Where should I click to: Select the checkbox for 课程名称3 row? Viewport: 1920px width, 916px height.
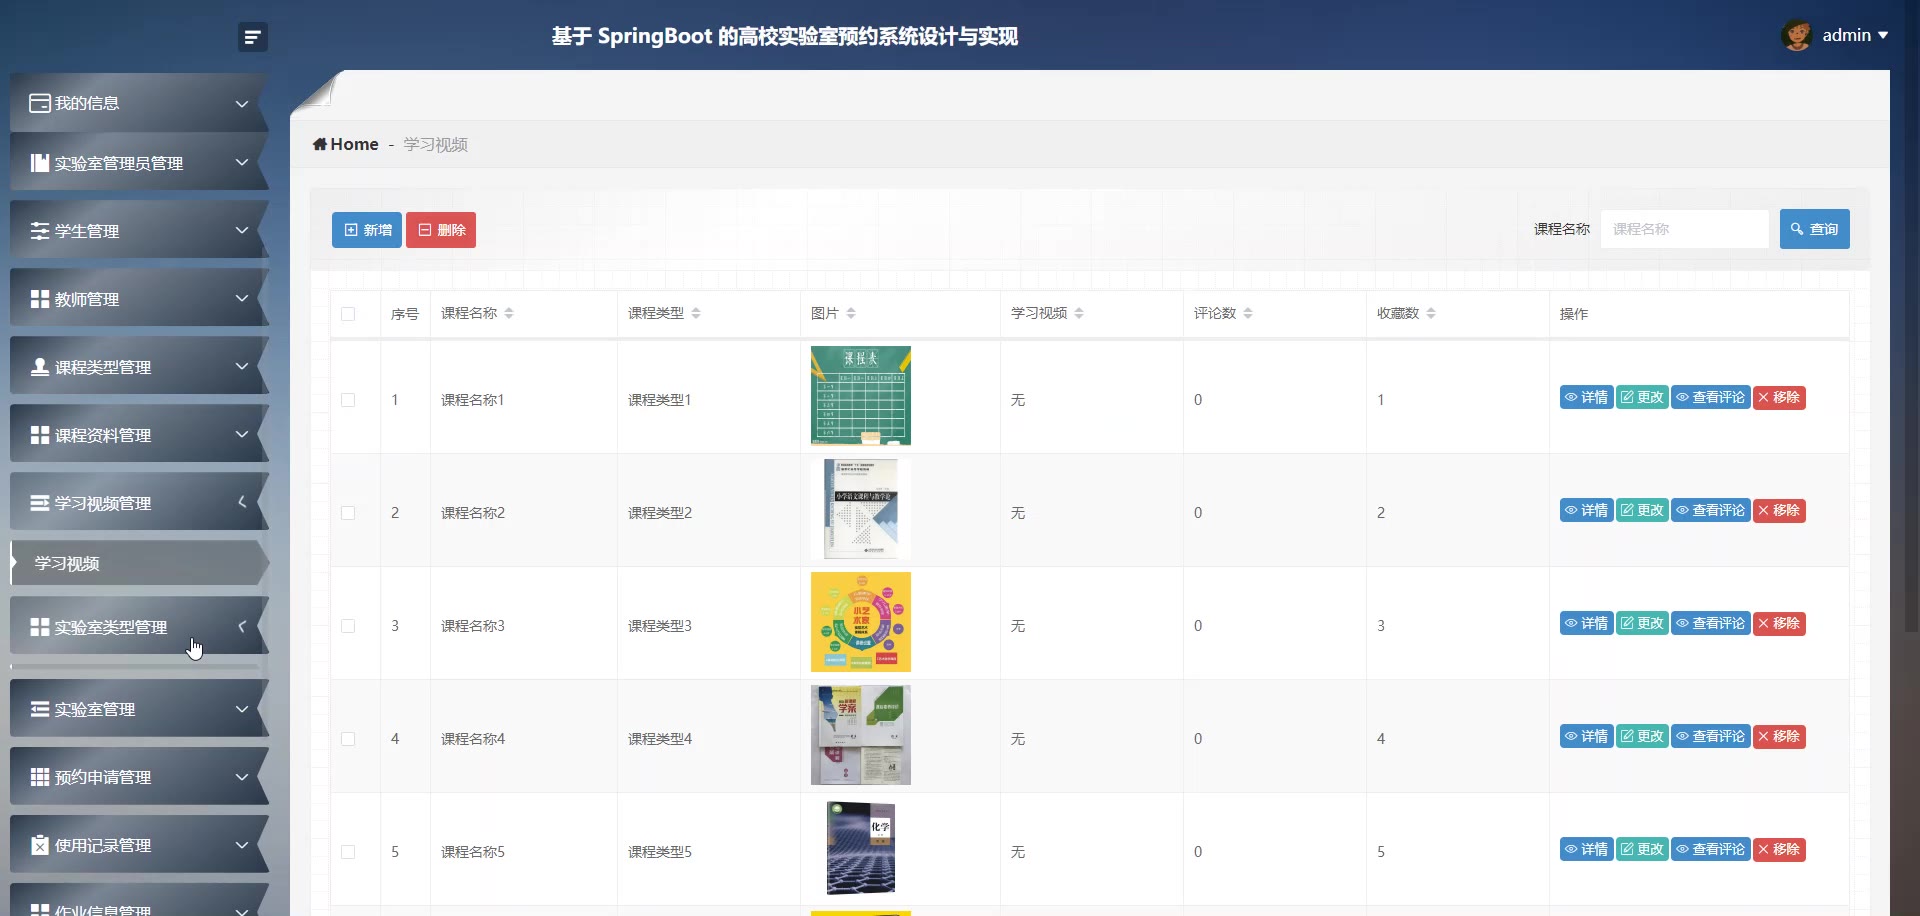pyautogui.click(x=348, y=626)
